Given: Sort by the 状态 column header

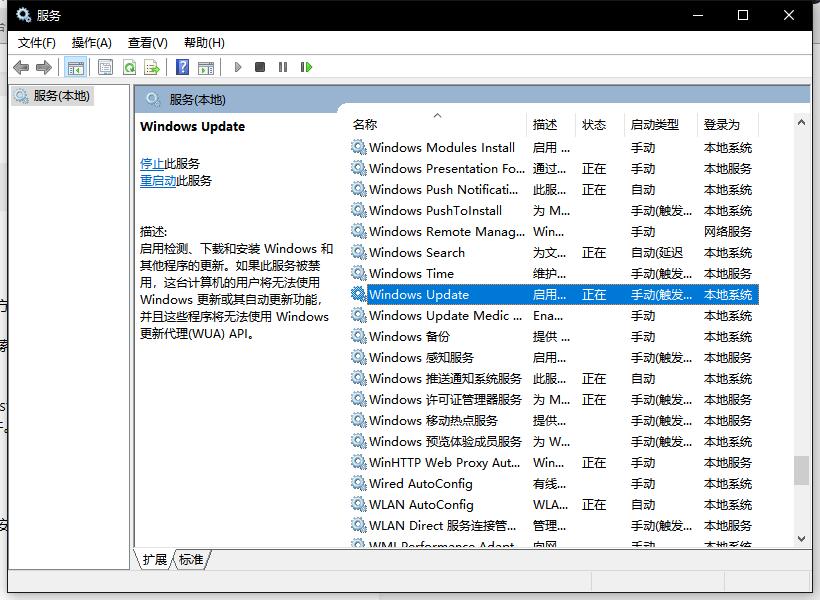Looking at the screenshot, I should (x=600, y=124).
